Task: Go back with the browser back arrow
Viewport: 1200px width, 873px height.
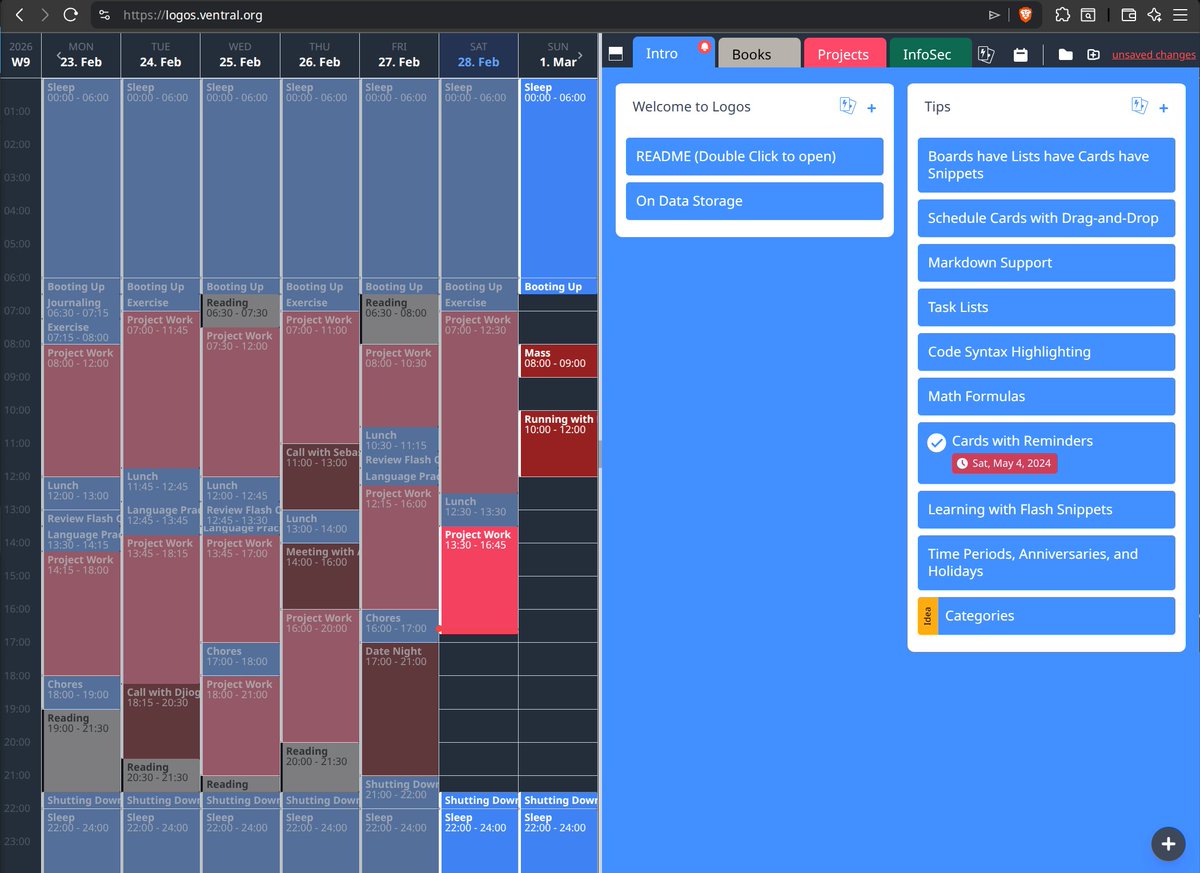Action: (19, 15)
